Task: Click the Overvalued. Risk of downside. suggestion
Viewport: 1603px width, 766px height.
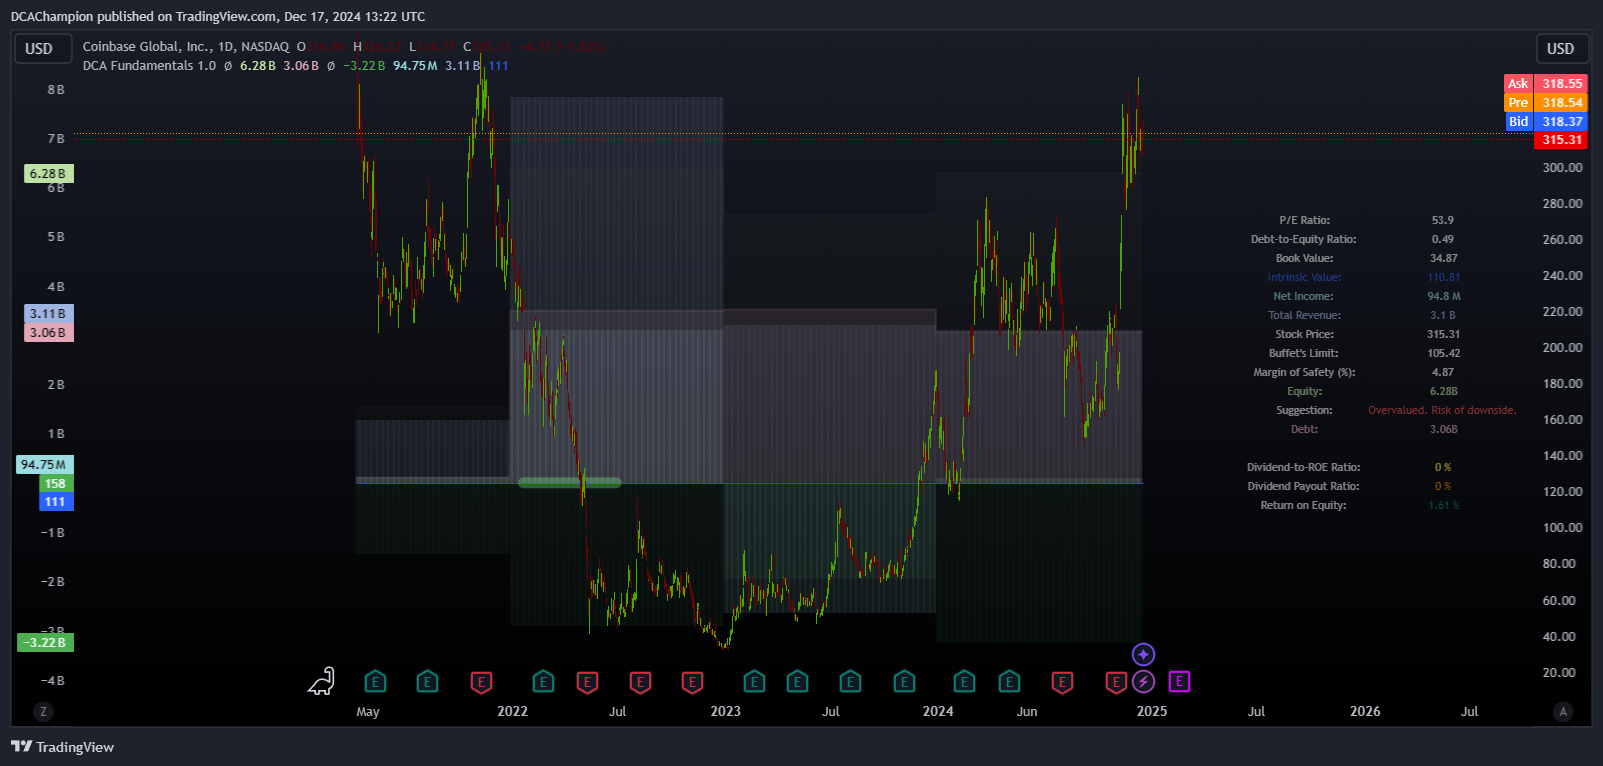Action: [x=1442, y=410]
